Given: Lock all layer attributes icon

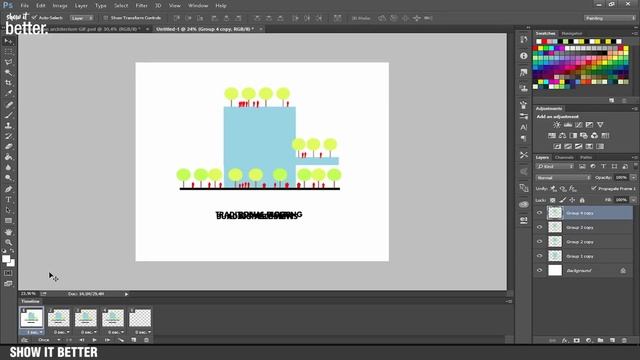Looking at the screenshot, I should coord(582,200).
